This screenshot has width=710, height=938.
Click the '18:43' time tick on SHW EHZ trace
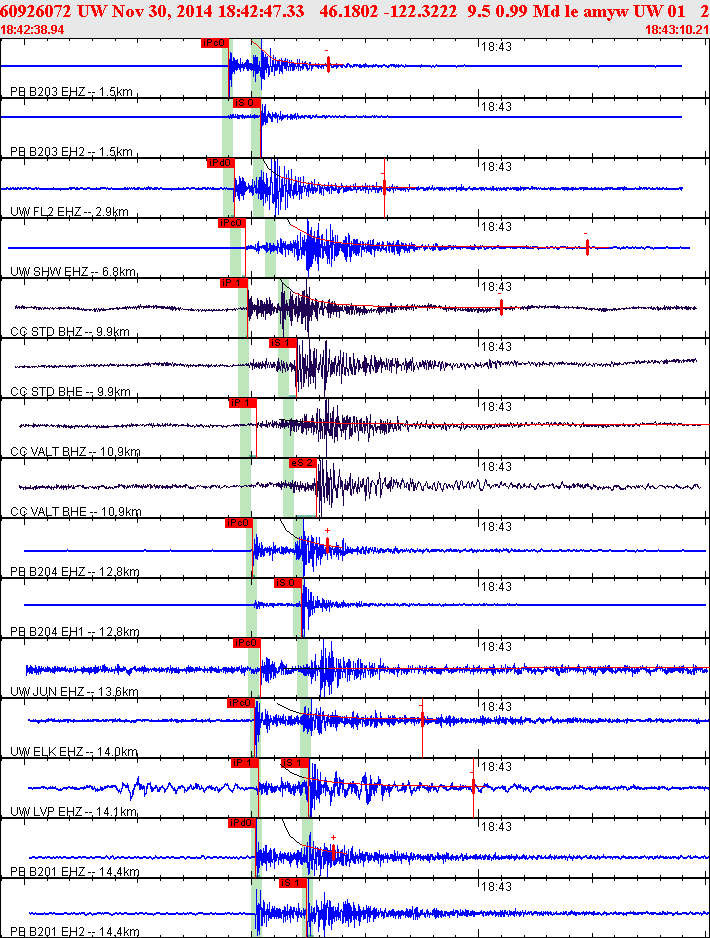(x=496, y=227)
